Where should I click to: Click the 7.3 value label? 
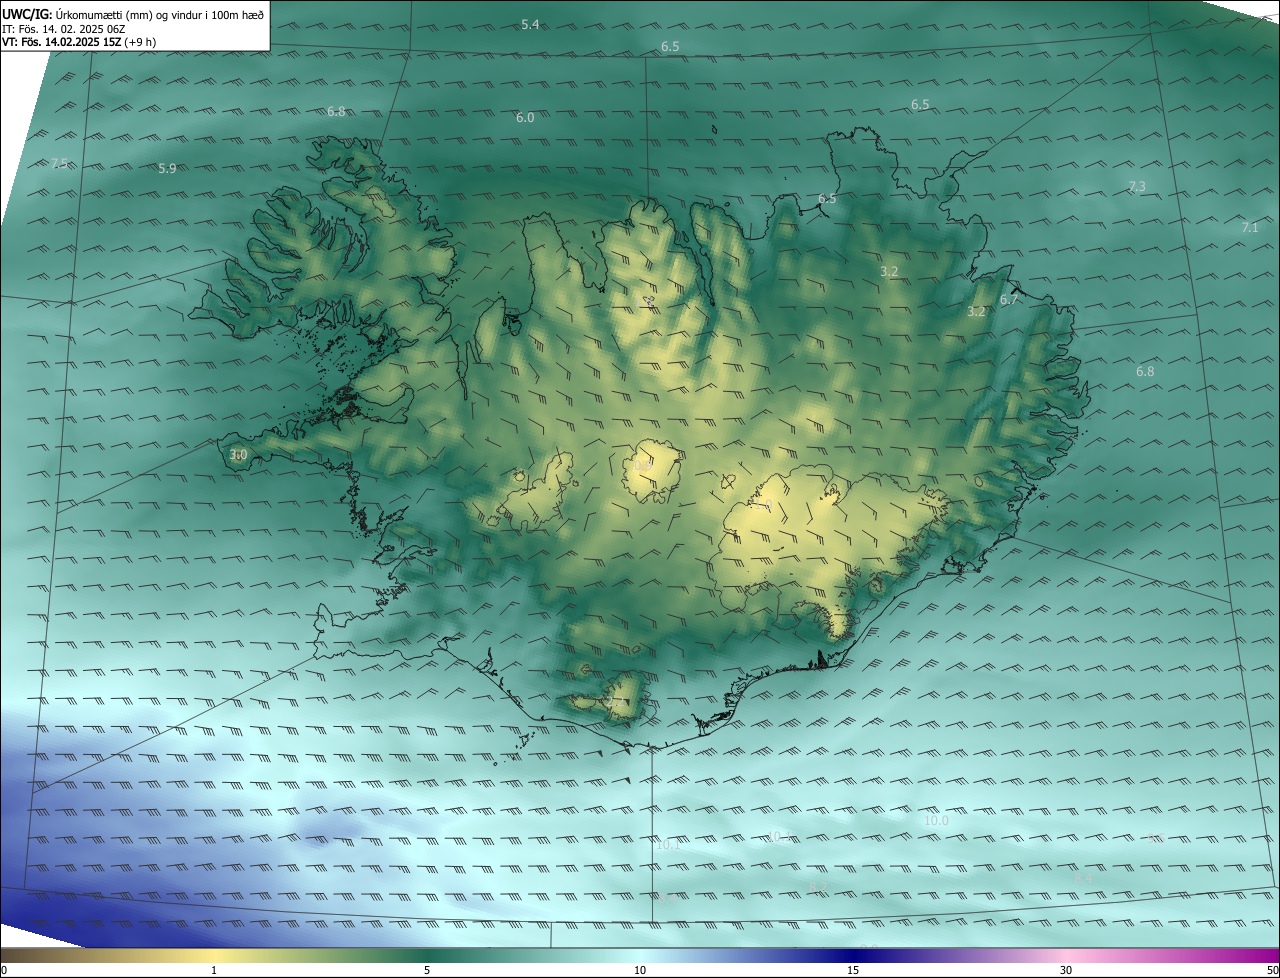coord(1137,186)
